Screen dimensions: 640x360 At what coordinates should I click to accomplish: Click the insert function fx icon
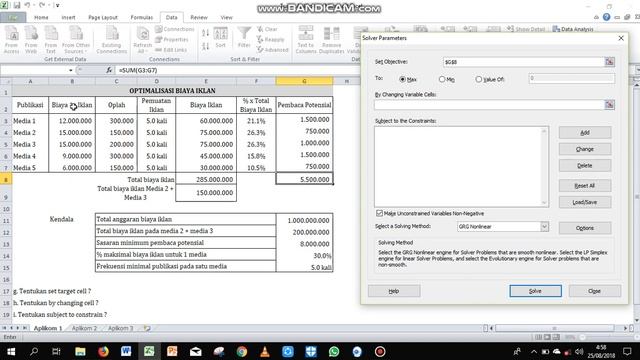click(x=109, y=70)
